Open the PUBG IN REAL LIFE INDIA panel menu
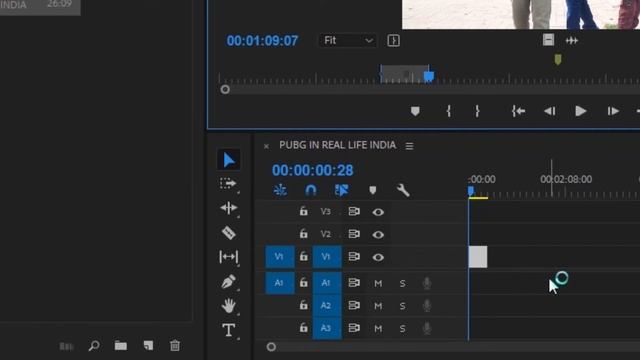The image size is (640, 360). pyautogui.click(x=409, y=146)
